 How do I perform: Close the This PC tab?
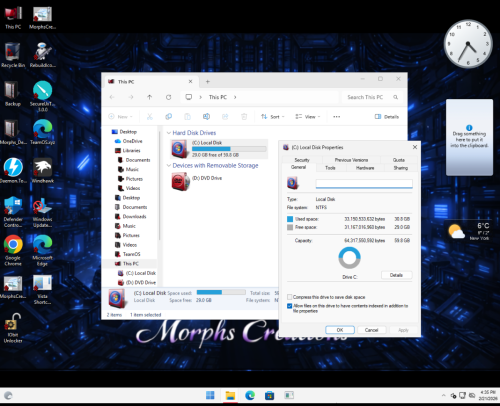190,81
